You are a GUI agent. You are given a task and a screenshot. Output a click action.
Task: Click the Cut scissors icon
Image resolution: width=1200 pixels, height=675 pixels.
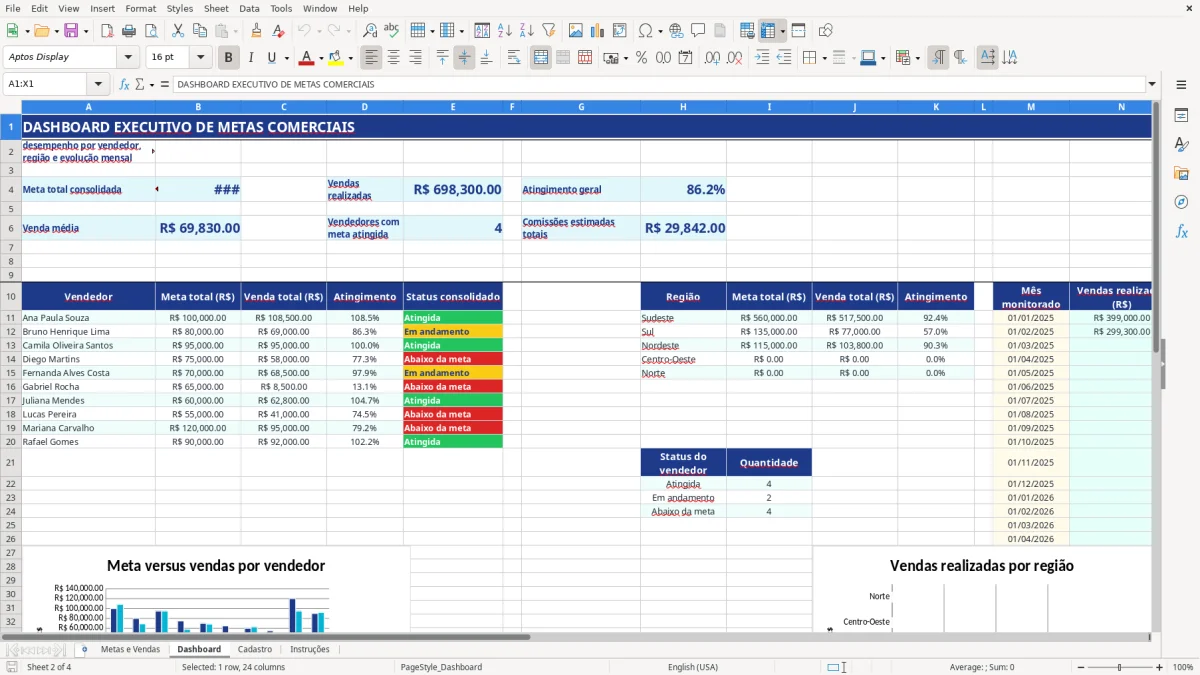[x=178, y=31]
